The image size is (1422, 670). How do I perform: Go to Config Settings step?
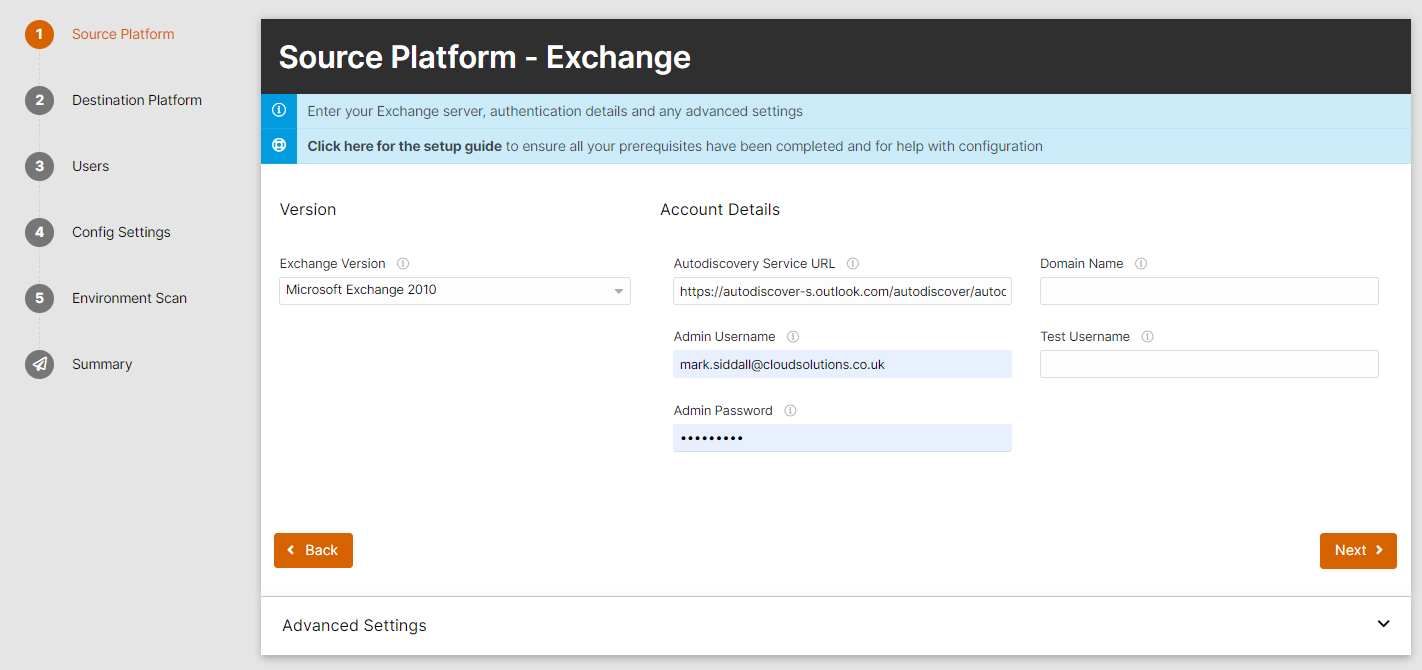click(x=121, y=232)
